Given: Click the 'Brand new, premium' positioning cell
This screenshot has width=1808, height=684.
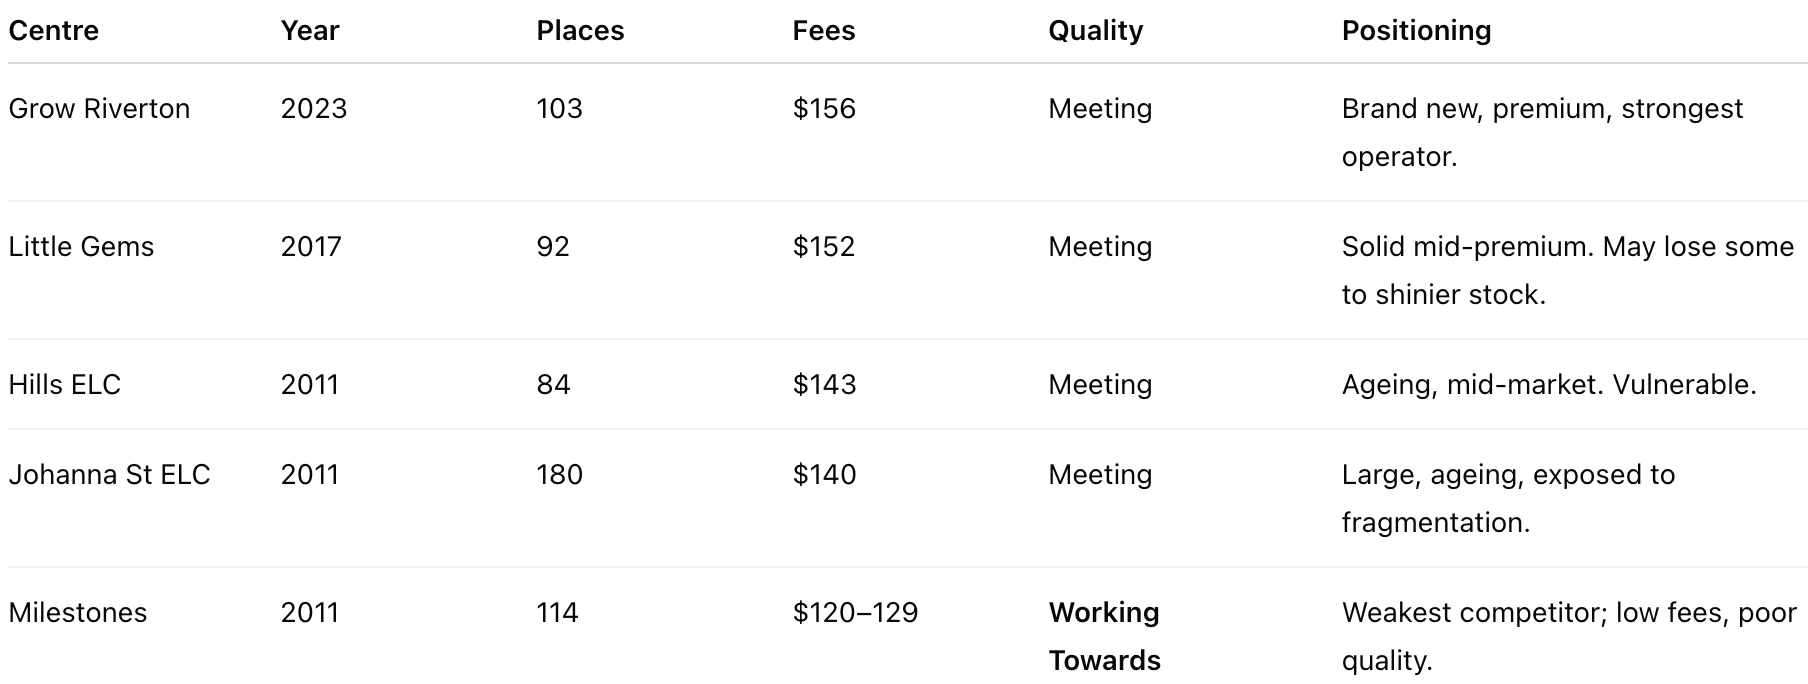Looking at the screenshot, I should pos(1542,132).
